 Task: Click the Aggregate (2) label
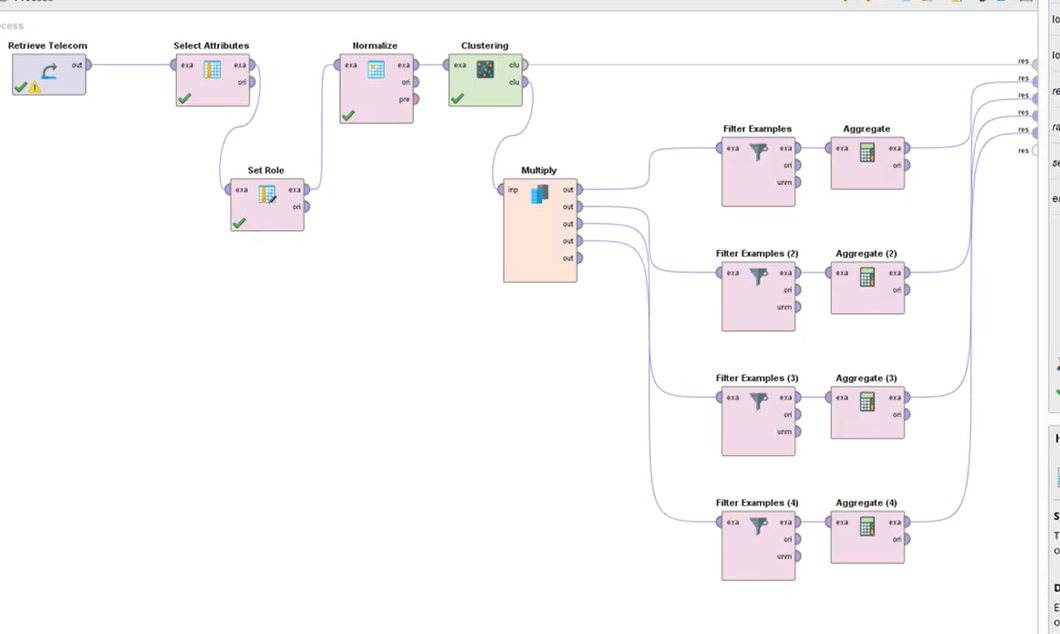866,253
